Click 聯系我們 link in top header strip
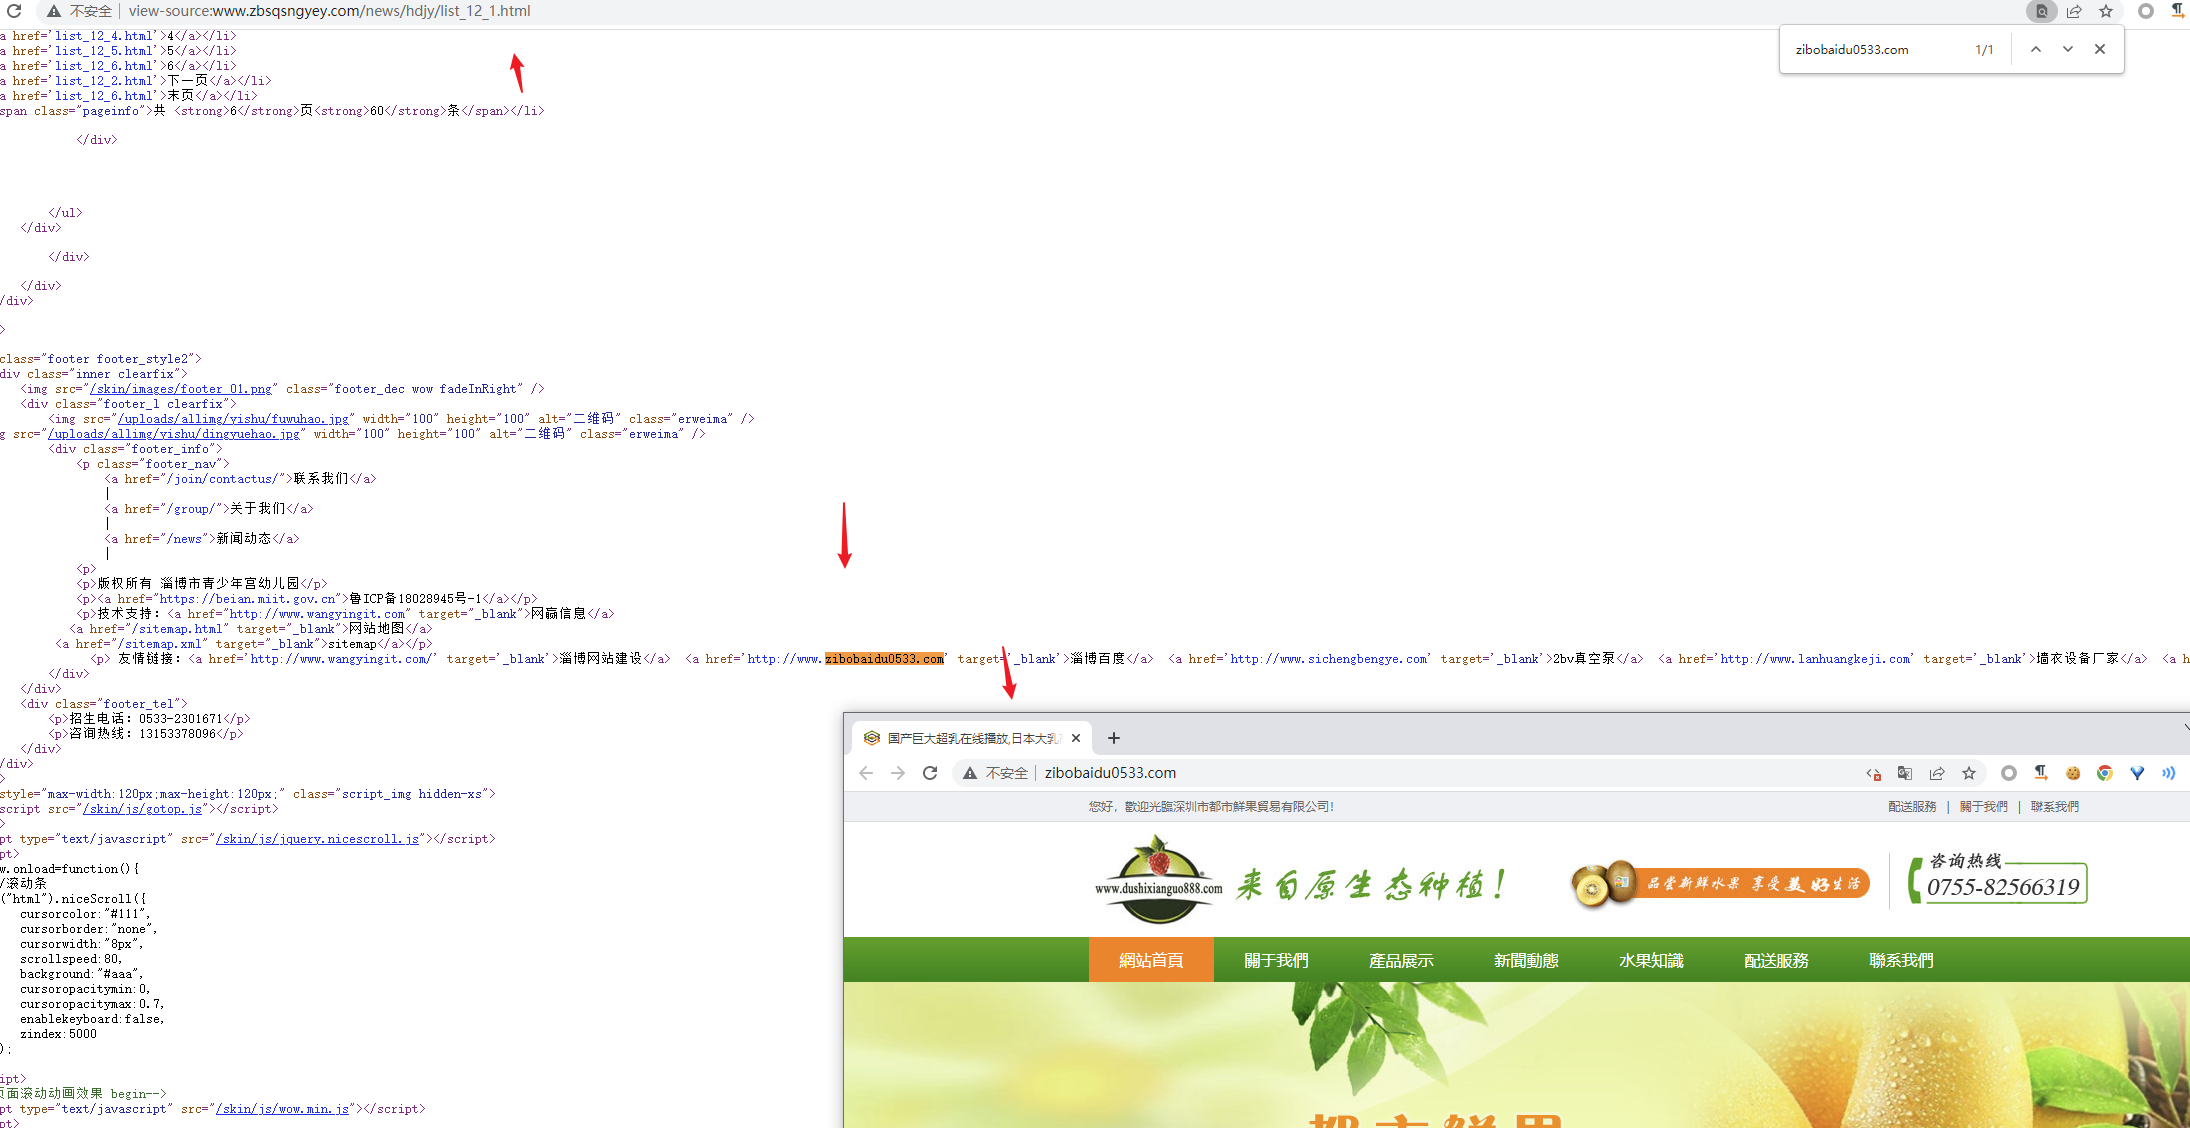 click(x=2054, y=807)
